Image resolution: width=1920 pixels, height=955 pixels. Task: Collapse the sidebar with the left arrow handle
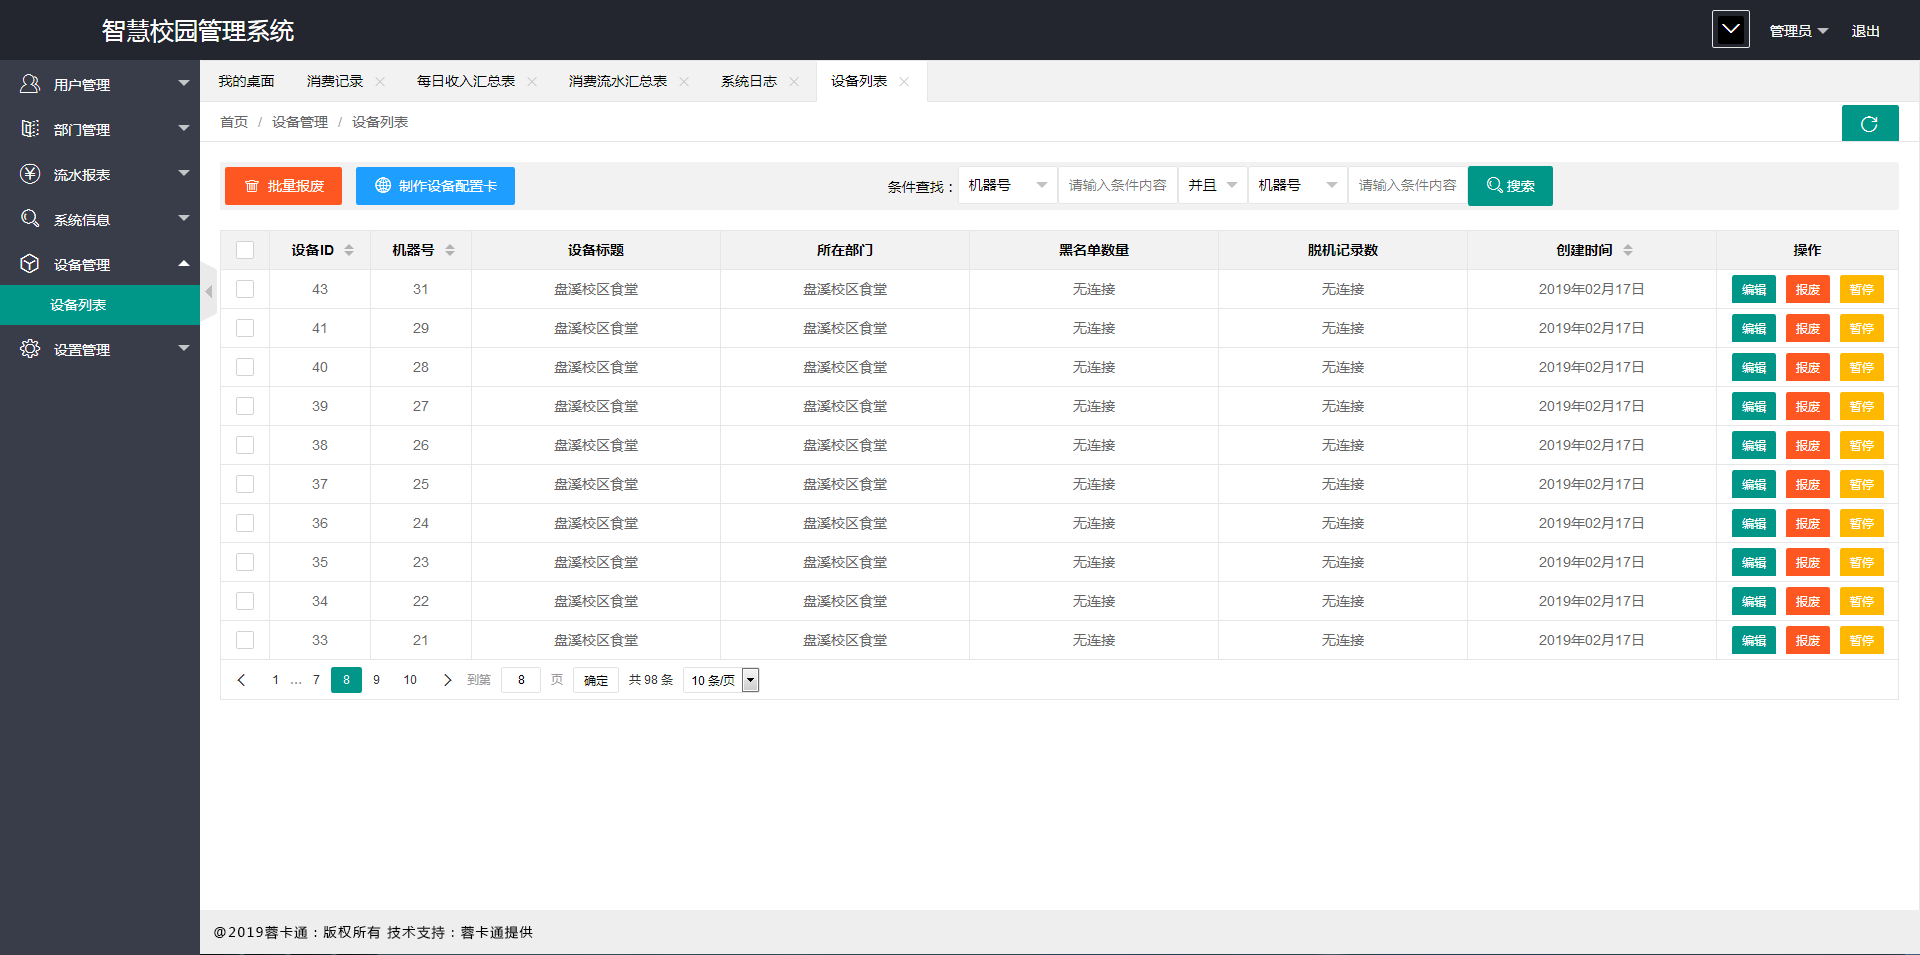point(208,291)
